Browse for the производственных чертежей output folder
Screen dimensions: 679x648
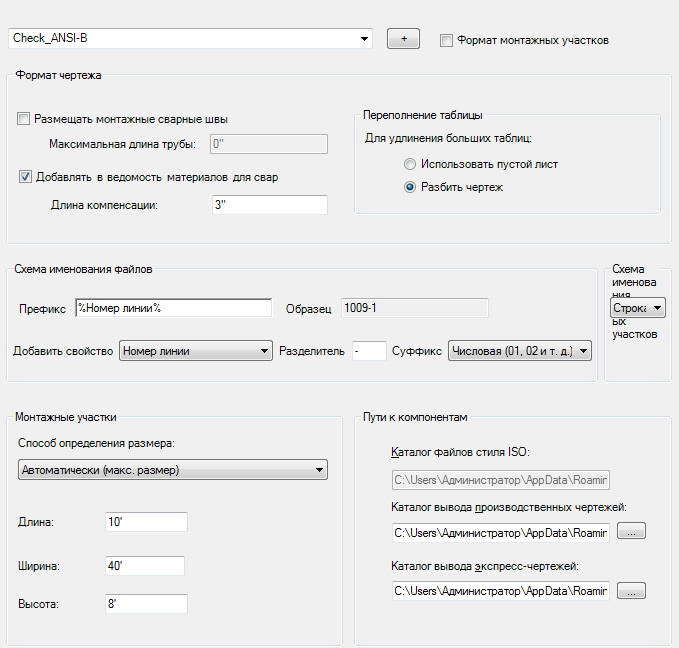pyautogui.click(x=631, y=532)
